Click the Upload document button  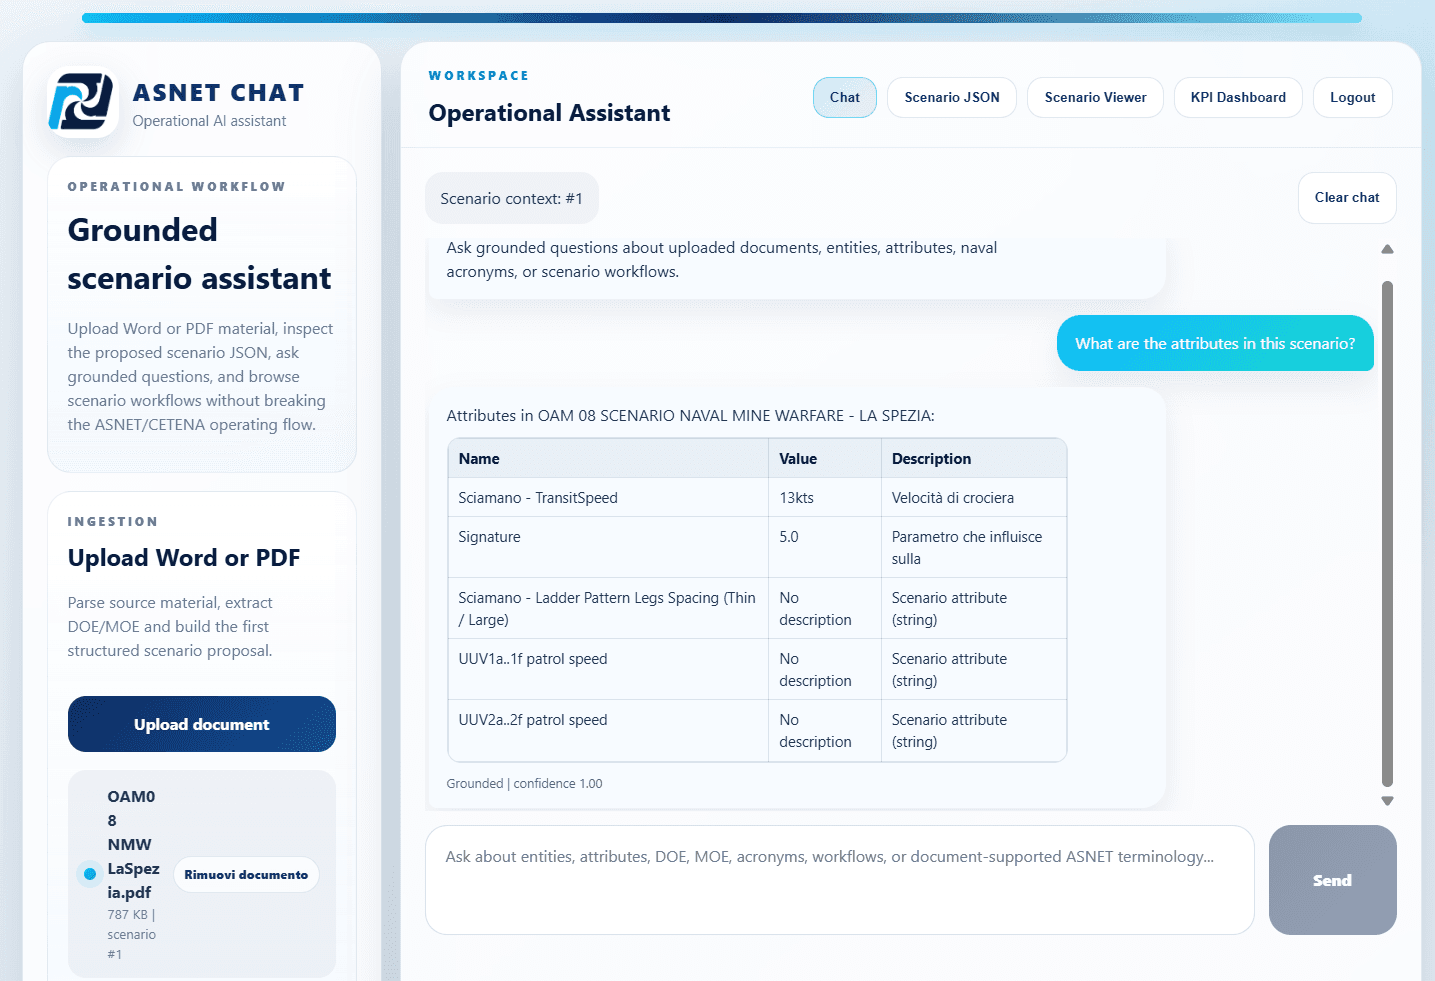pyautogui.click(x=202, y=724)
